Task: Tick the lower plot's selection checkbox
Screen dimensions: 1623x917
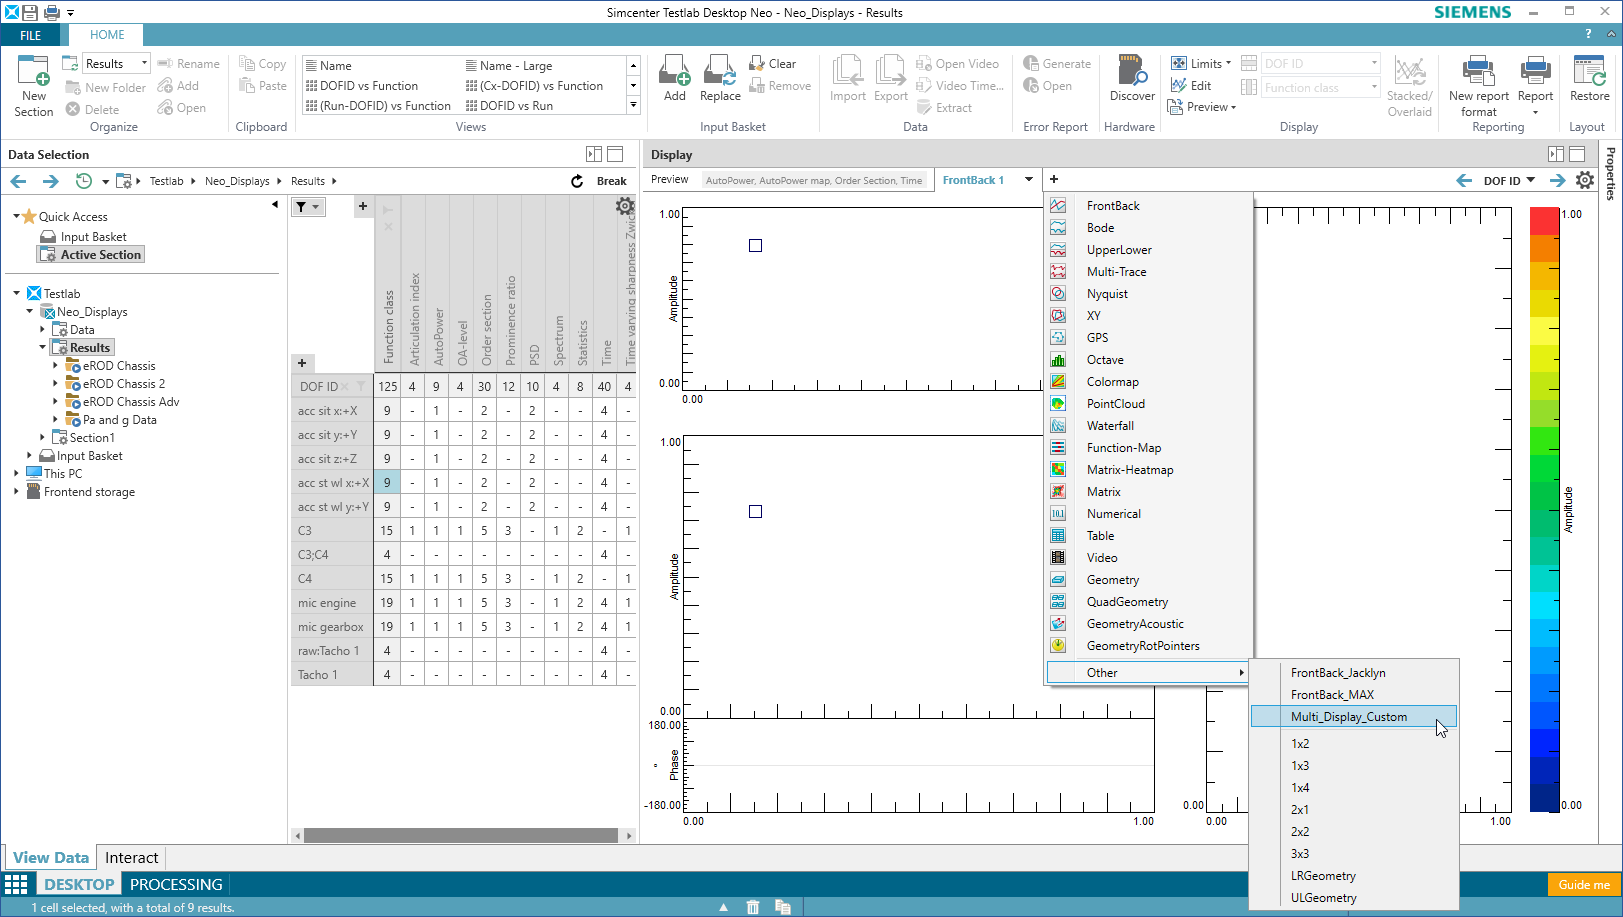Action: (x=756, y=512)
